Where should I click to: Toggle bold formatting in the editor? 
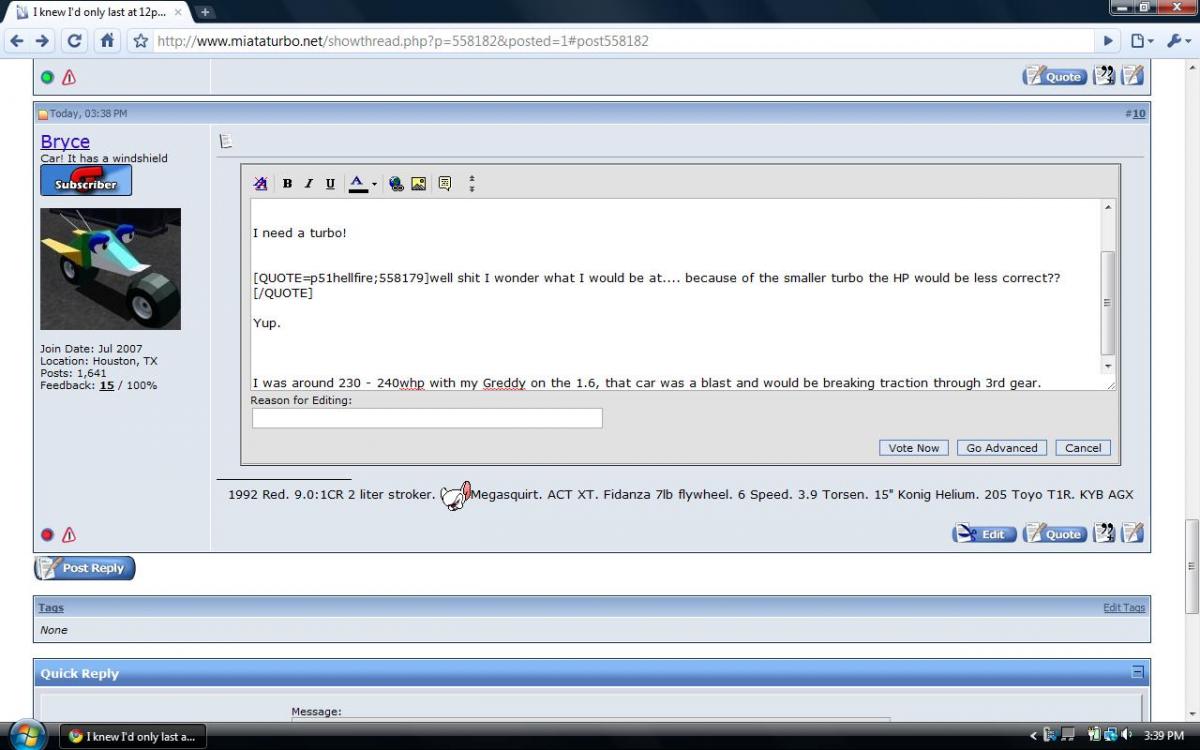(287, 183)
